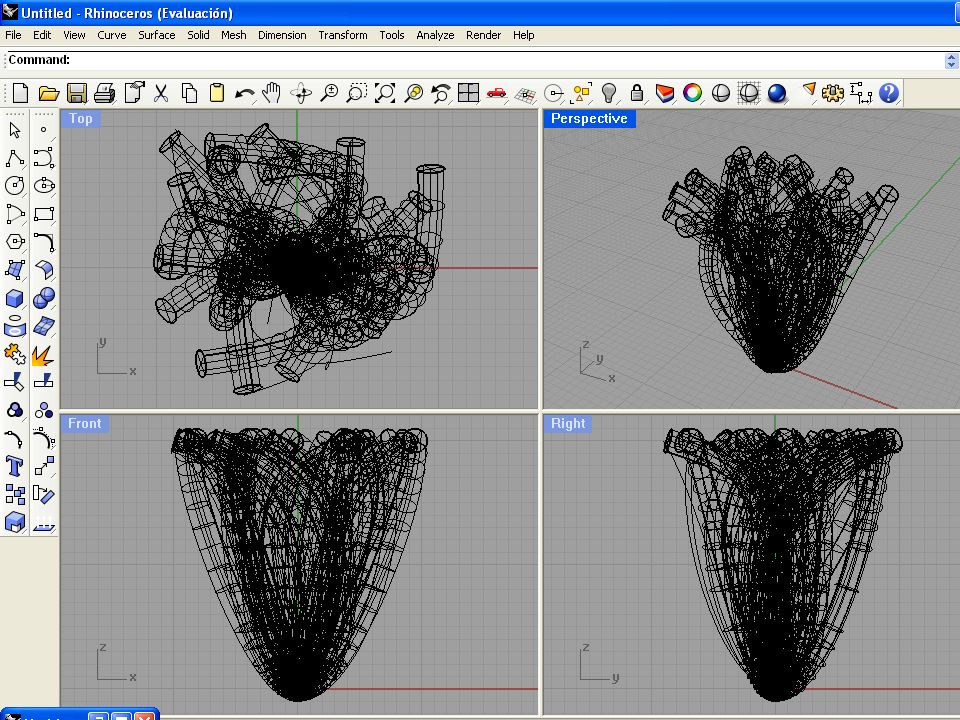The height and width of the screenshot is (720, 960).
Task: Select the Sphere solids tool in sidebar
Action: (x=43, y=298)
